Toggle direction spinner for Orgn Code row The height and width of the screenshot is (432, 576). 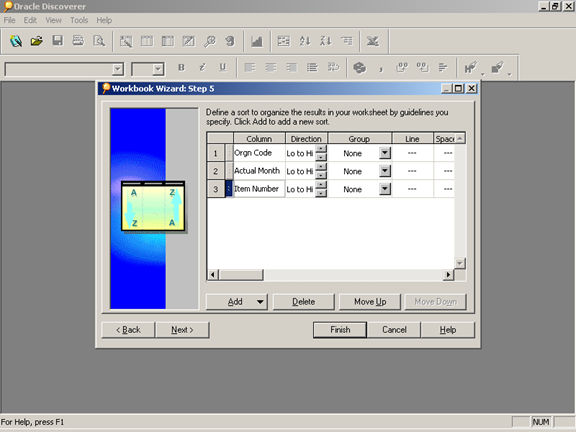coord(321,153)
